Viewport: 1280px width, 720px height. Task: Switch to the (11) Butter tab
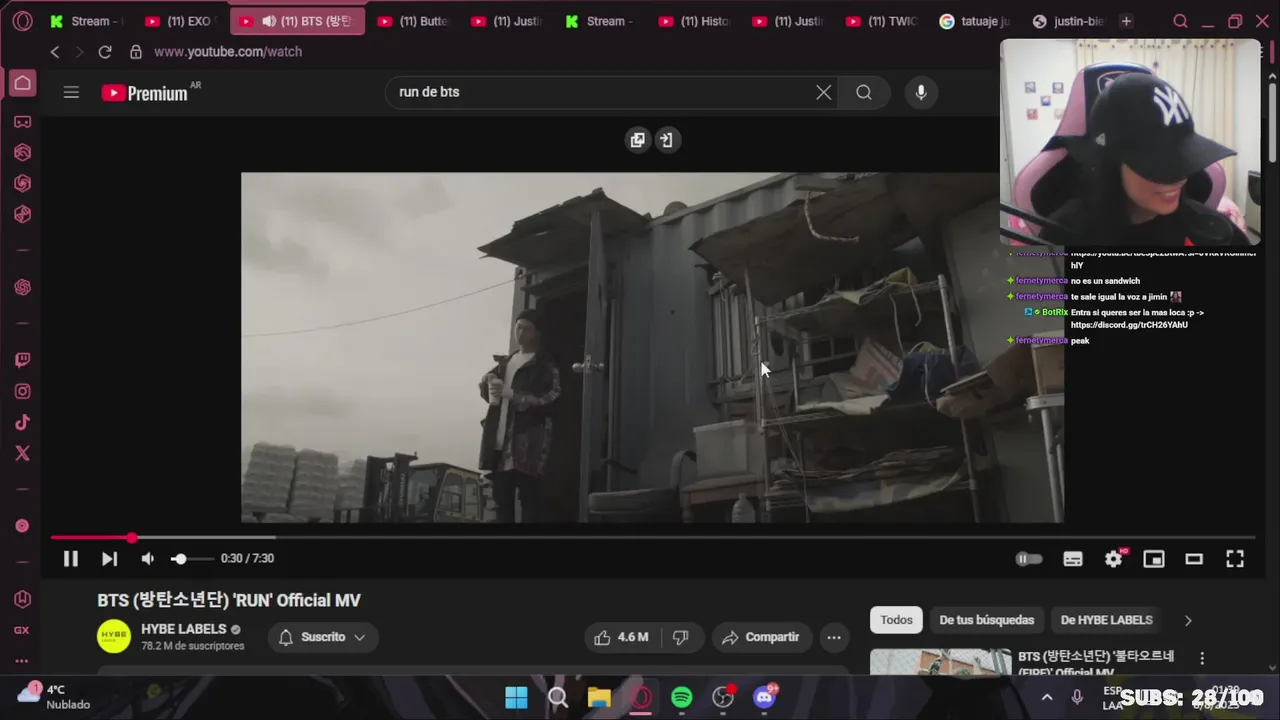[x=414, y=21]
